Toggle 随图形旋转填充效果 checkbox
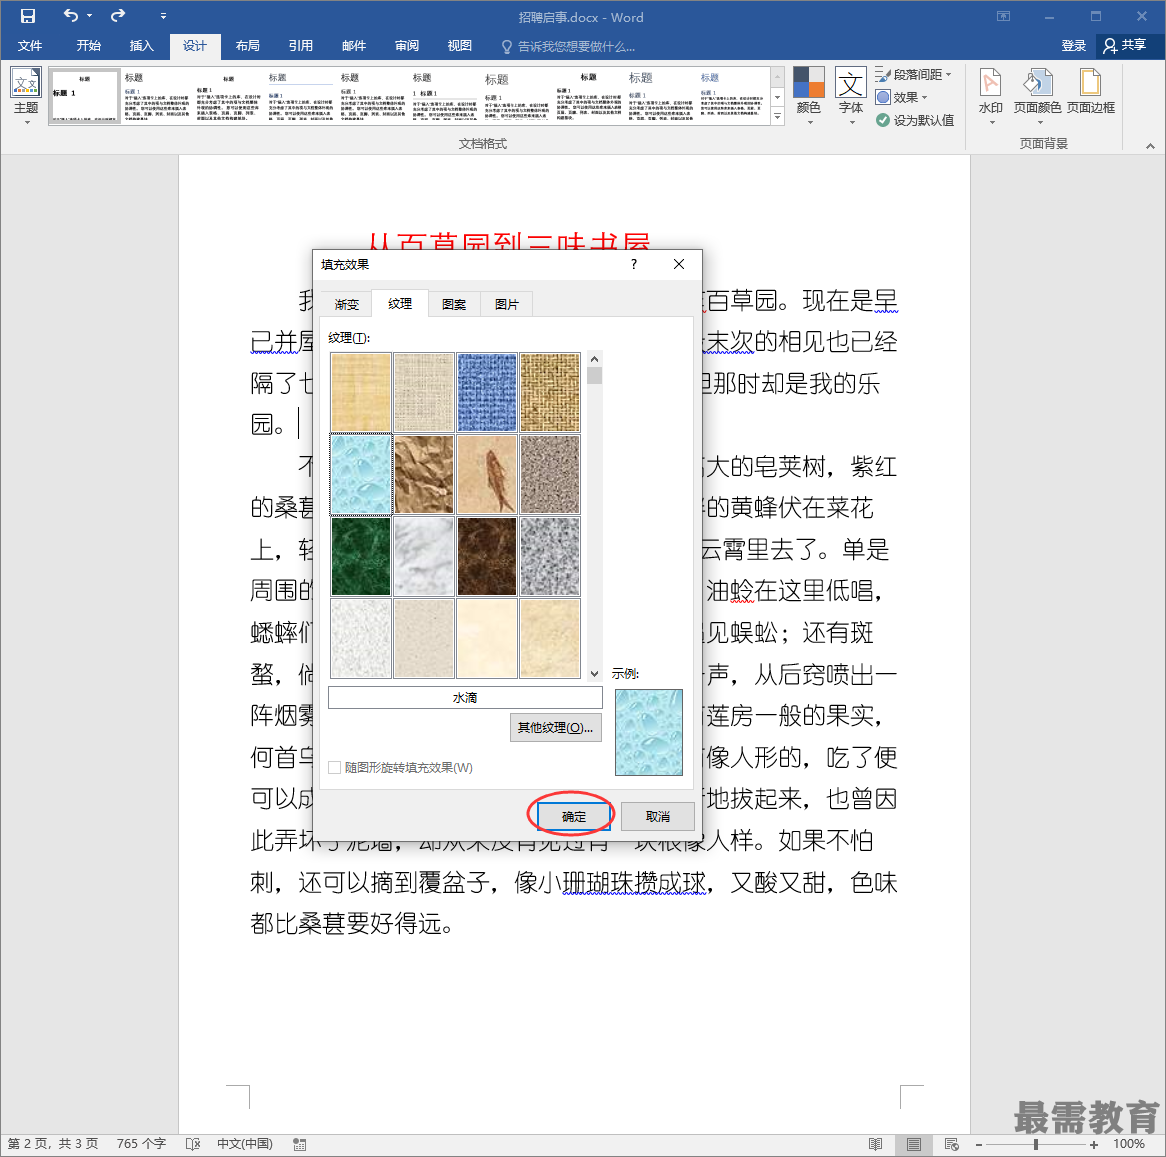This screenshot has height=1157, width=1166. (x=335, y=767)
